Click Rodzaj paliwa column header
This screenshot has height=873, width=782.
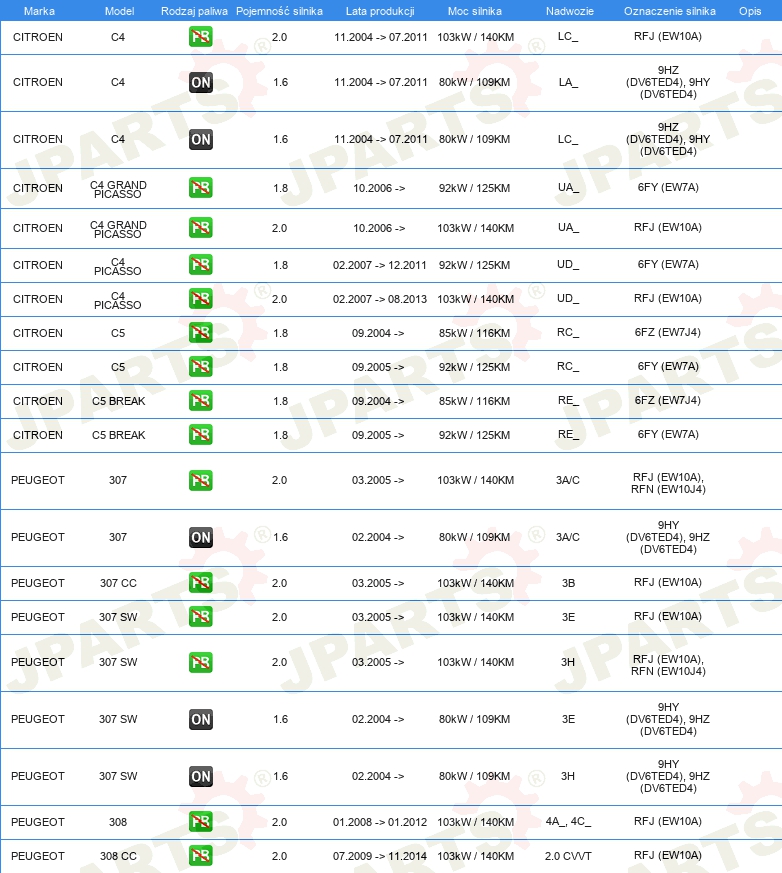pyautogui.click(x=194, y=11)
